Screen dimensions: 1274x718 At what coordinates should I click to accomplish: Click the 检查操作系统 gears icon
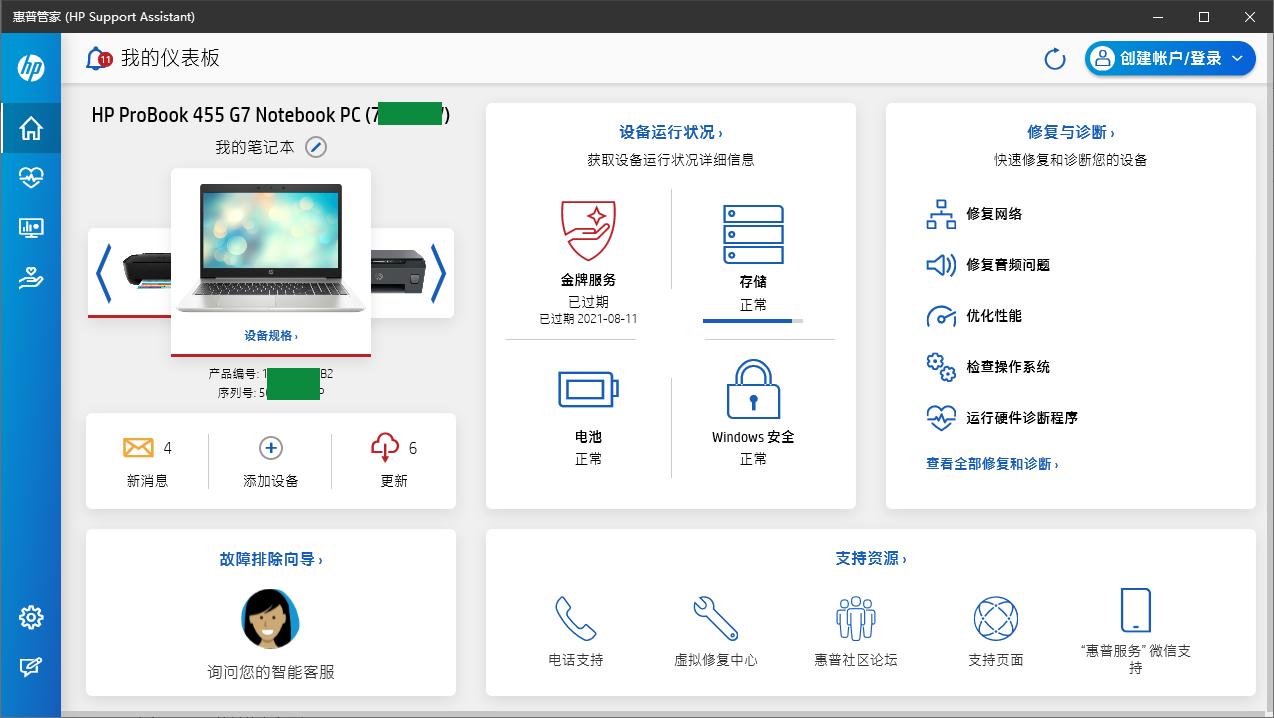(x=941, y=367)
